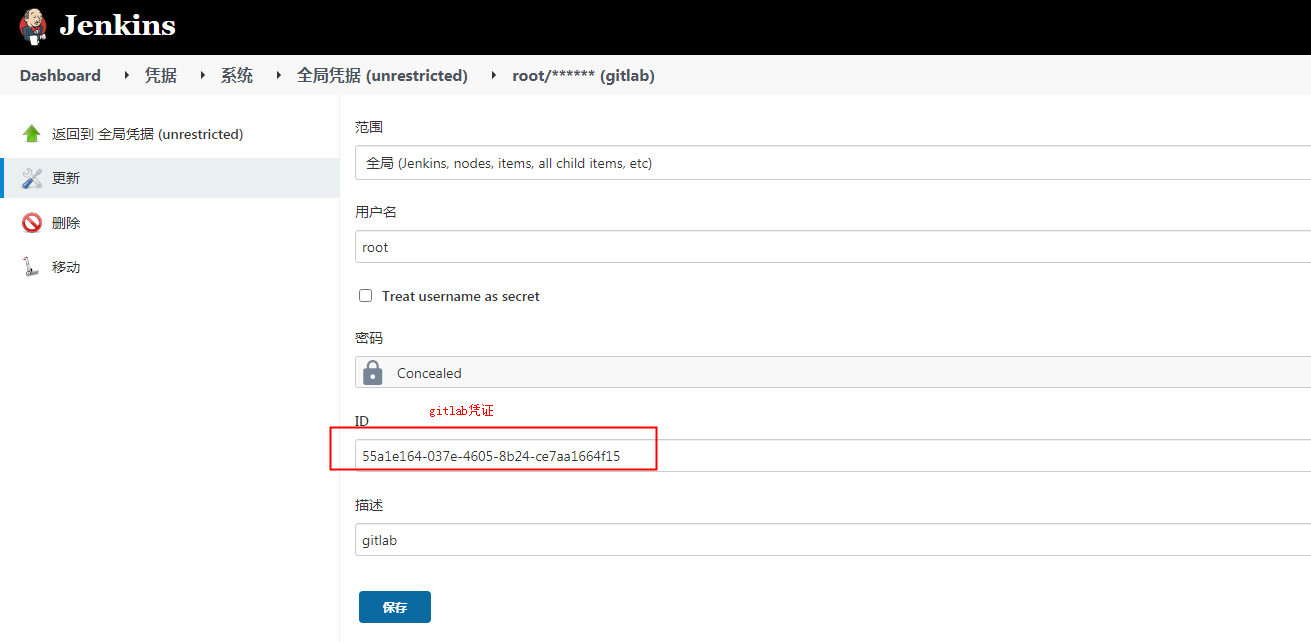The width and height of the screenshot is (1311, 642).
Task: Click the 描述 label text
Action: point(369,505)
